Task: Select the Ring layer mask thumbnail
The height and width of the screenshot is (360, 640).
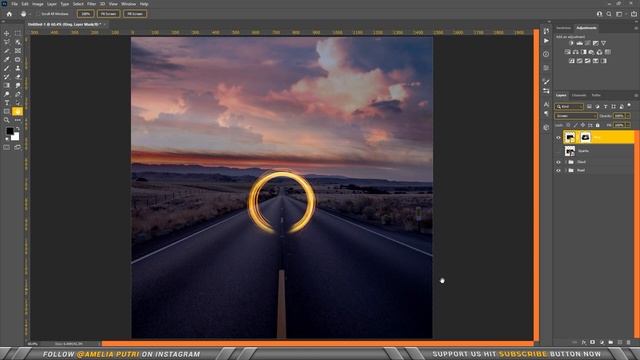Action: click(x=585, y=138)
